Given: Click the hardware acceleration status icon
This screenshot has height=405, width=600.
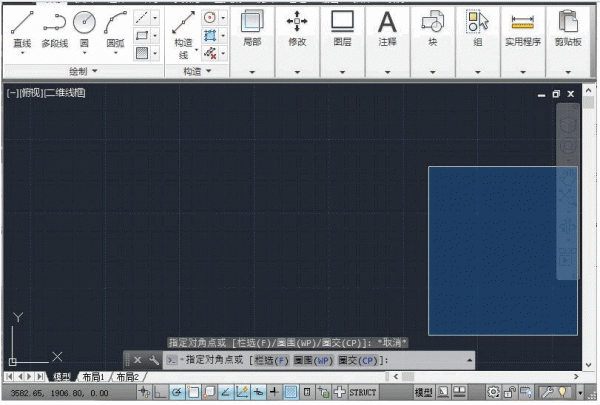Looking at the screenshot, I should [x=526, y=392].
